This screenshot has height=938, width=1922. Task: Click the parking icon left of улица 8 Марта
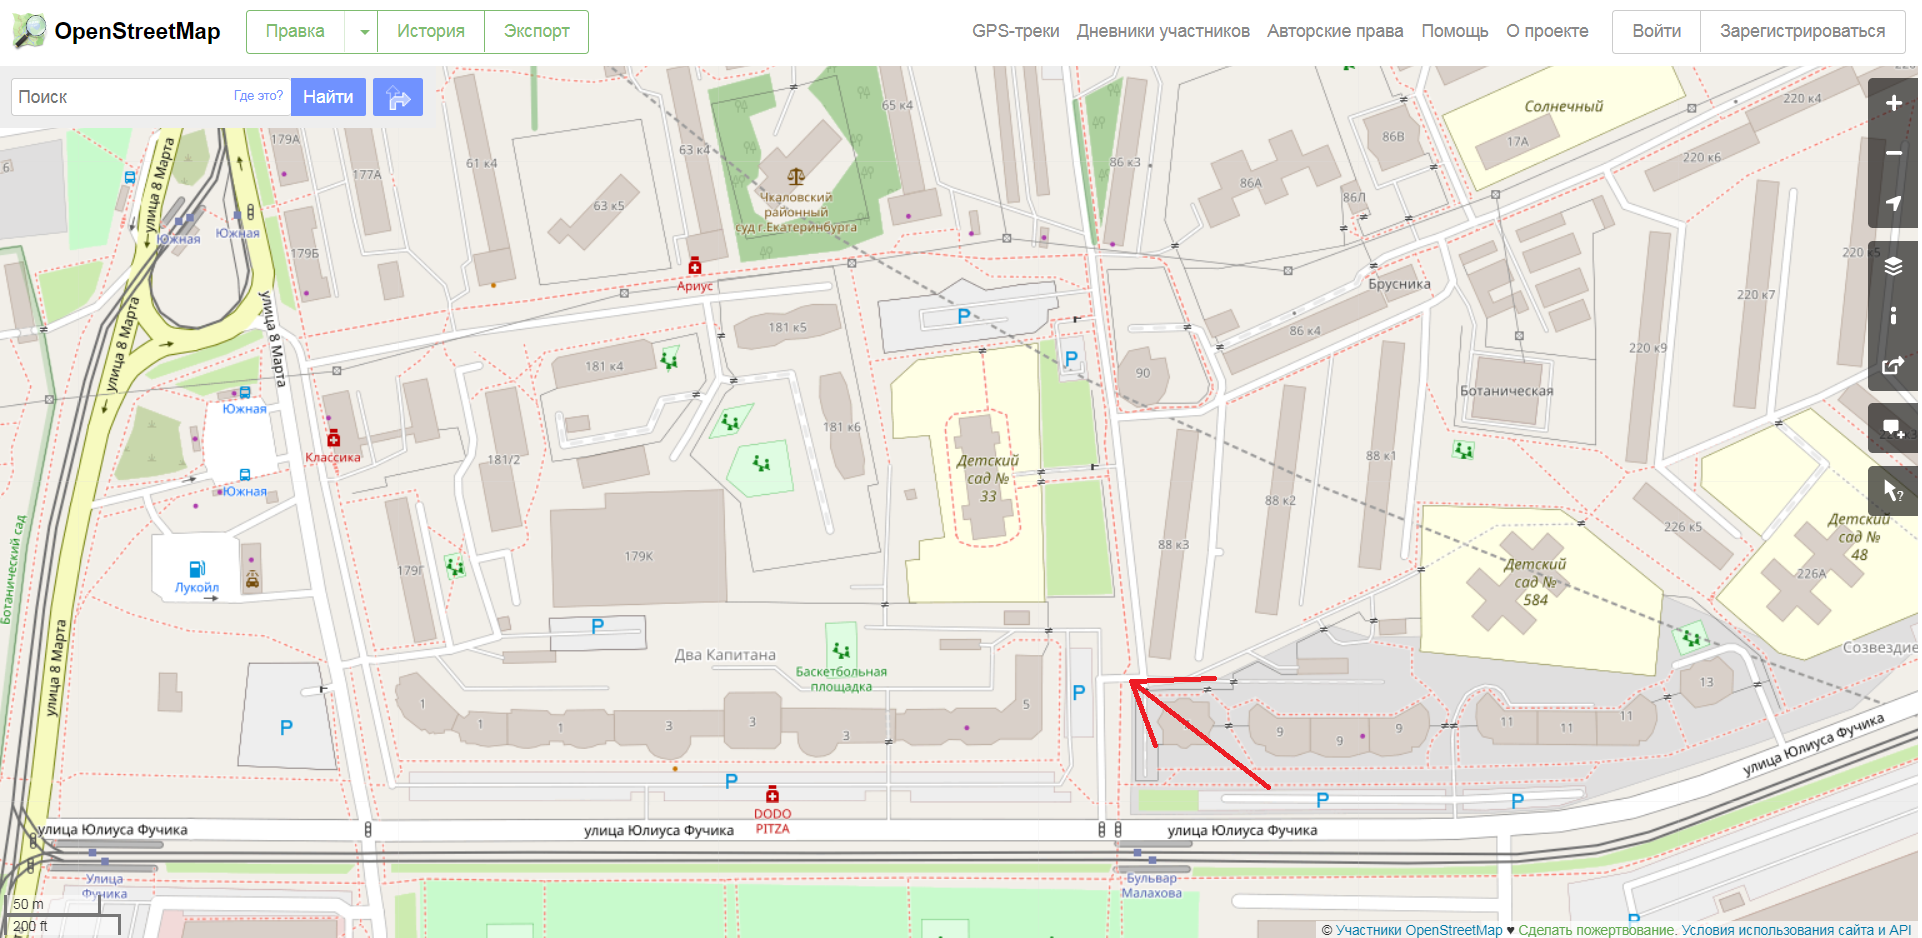coord(286,728)
